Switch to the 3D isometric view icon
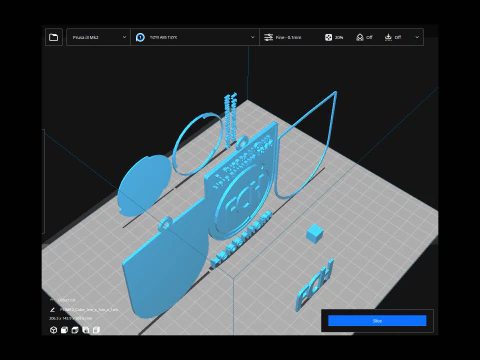The width and height of the screenshot is (480, 360). coord(53,330)
